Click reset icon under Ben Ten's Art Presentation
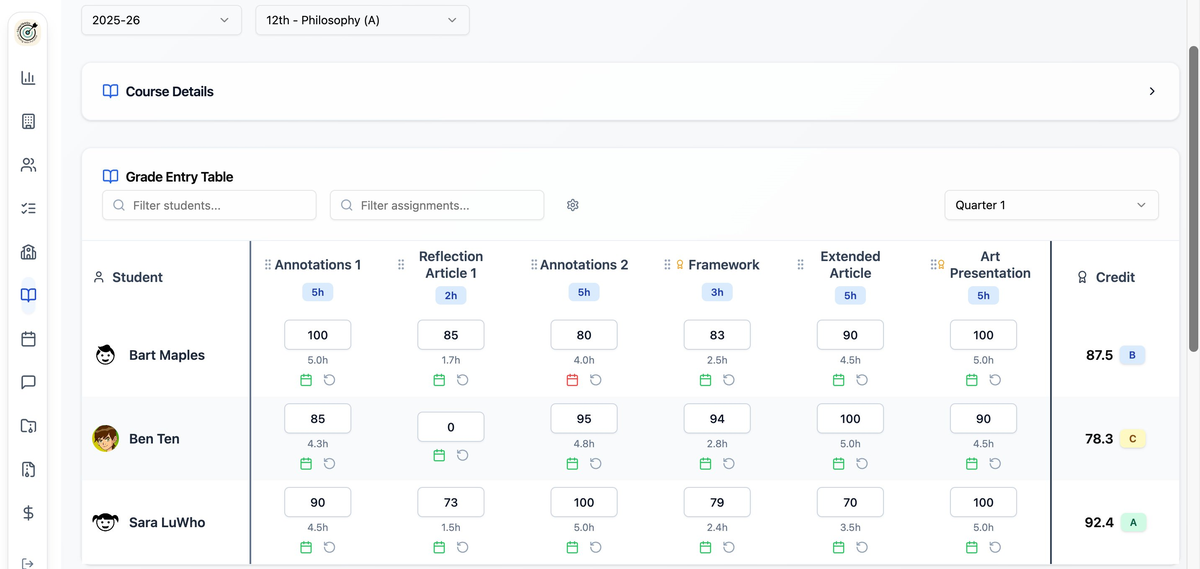 tap(995, 464)
